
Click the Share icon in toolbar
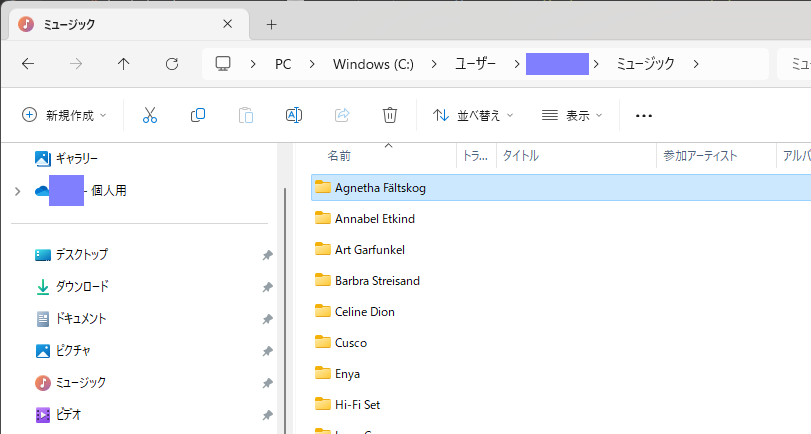(x=342, y=115)
